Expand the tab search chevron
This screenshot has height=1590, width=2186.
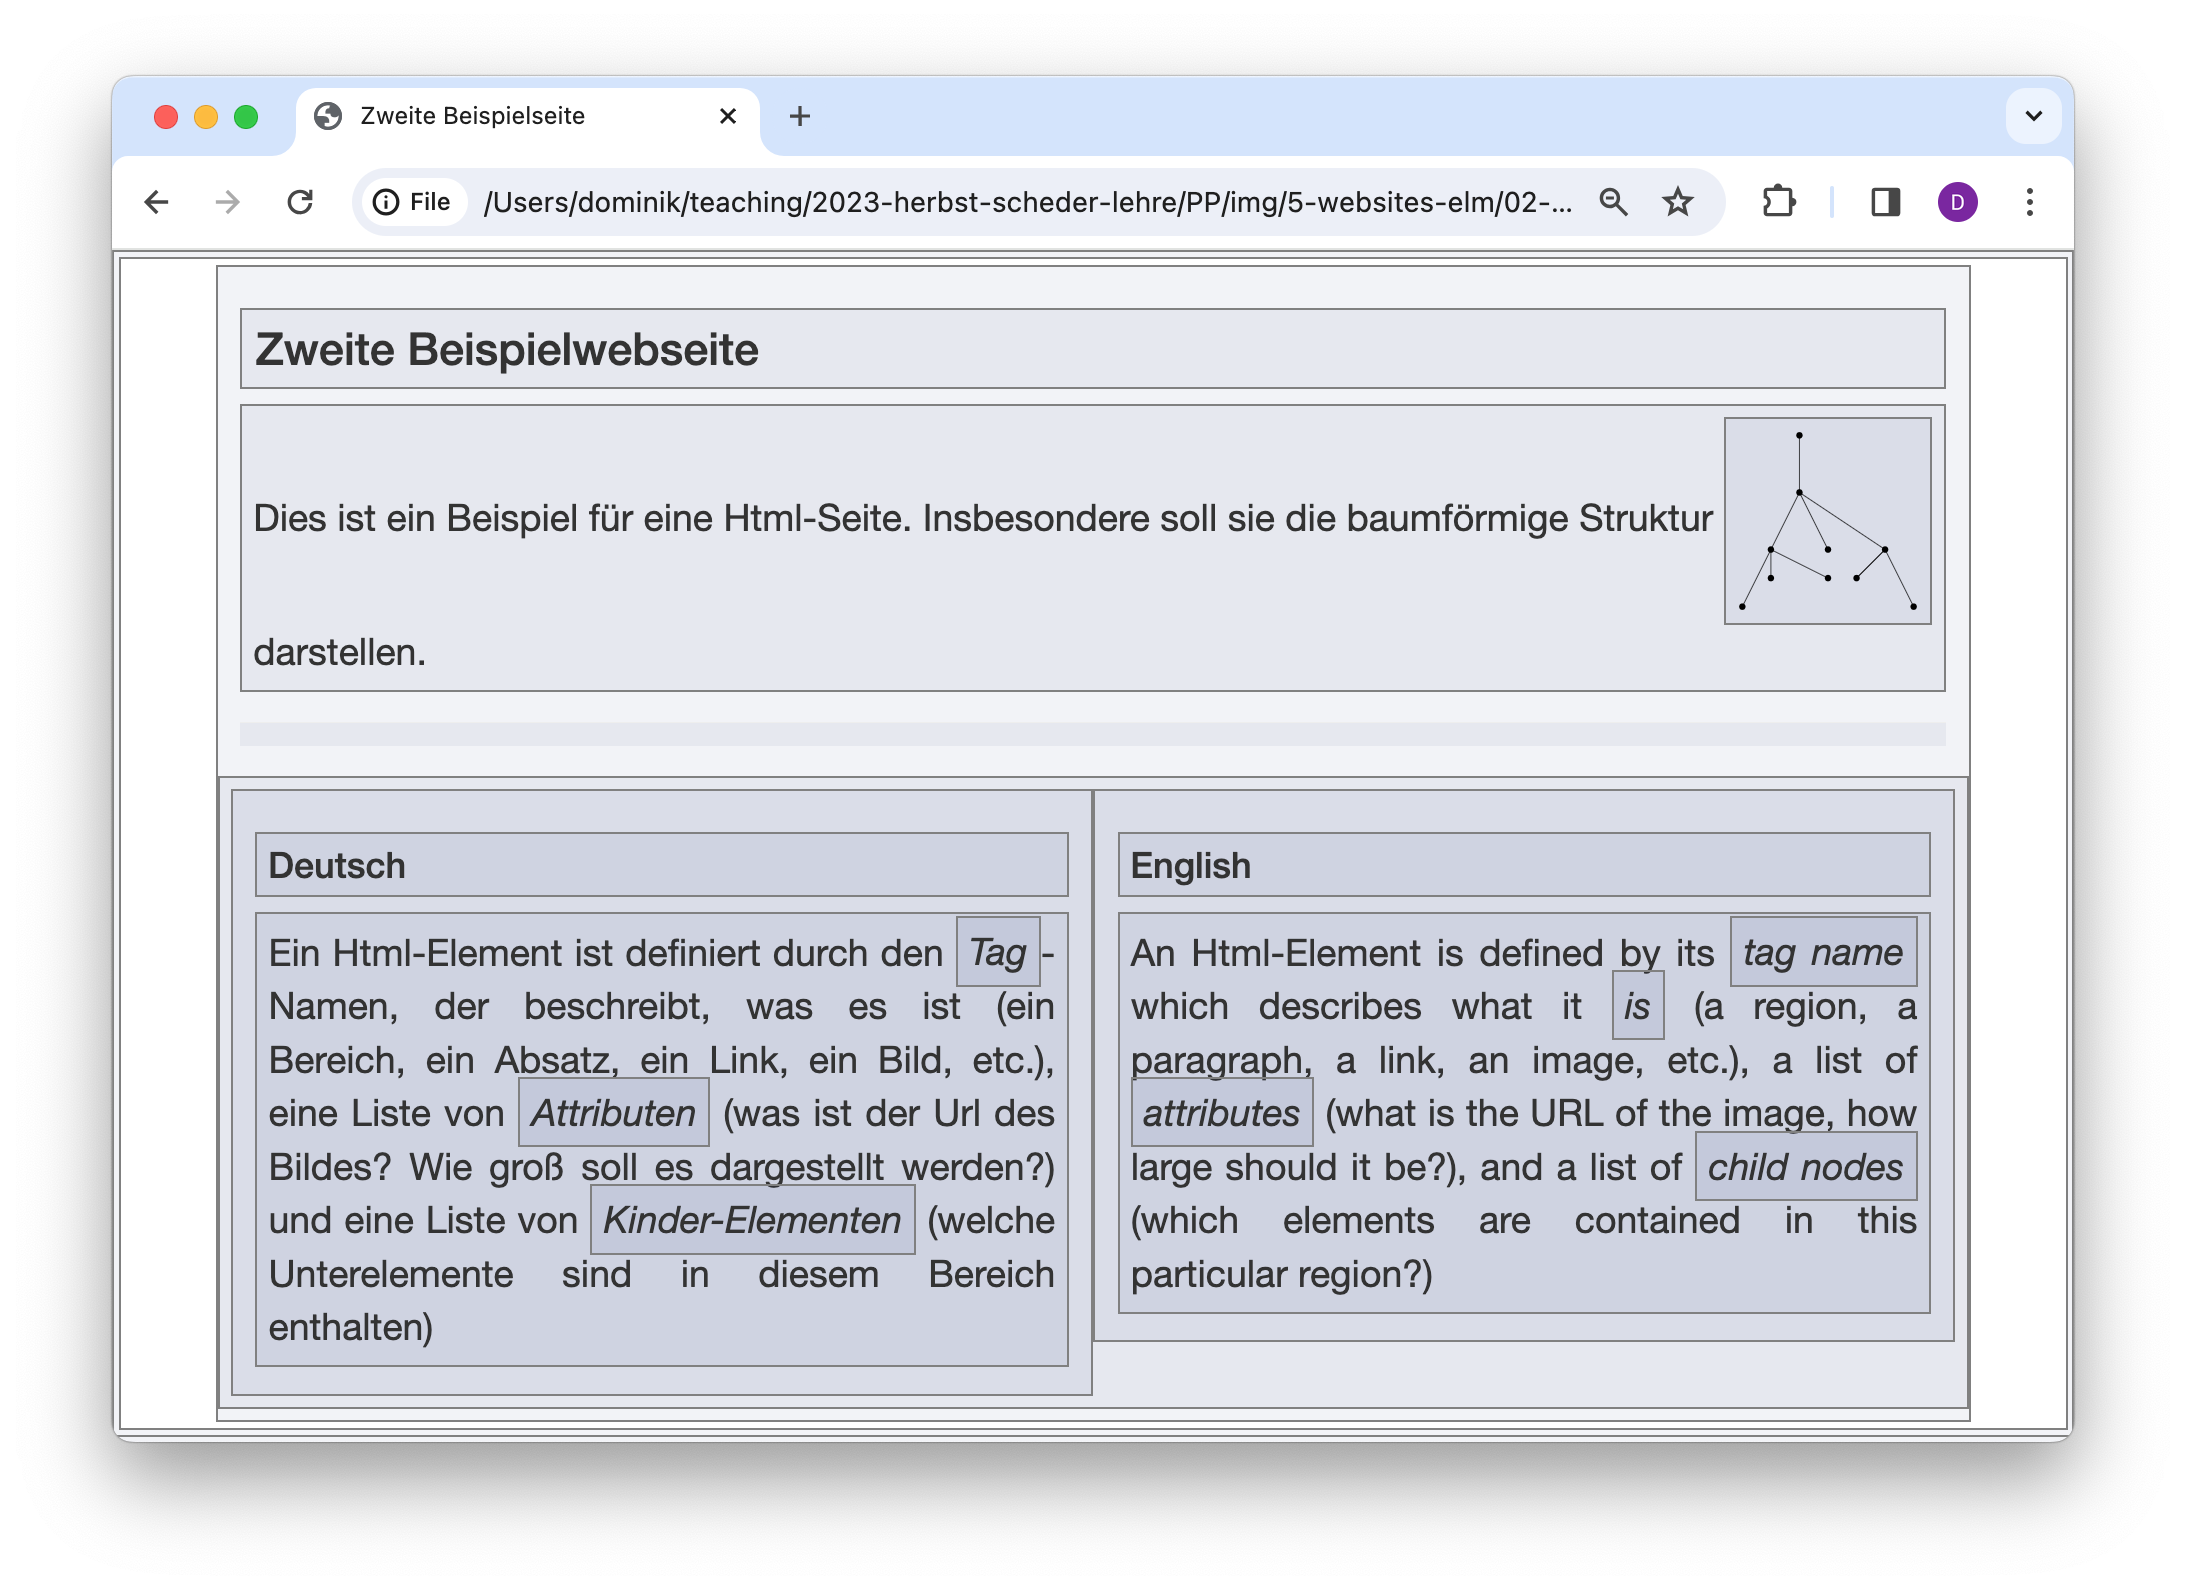[2033, 116]
